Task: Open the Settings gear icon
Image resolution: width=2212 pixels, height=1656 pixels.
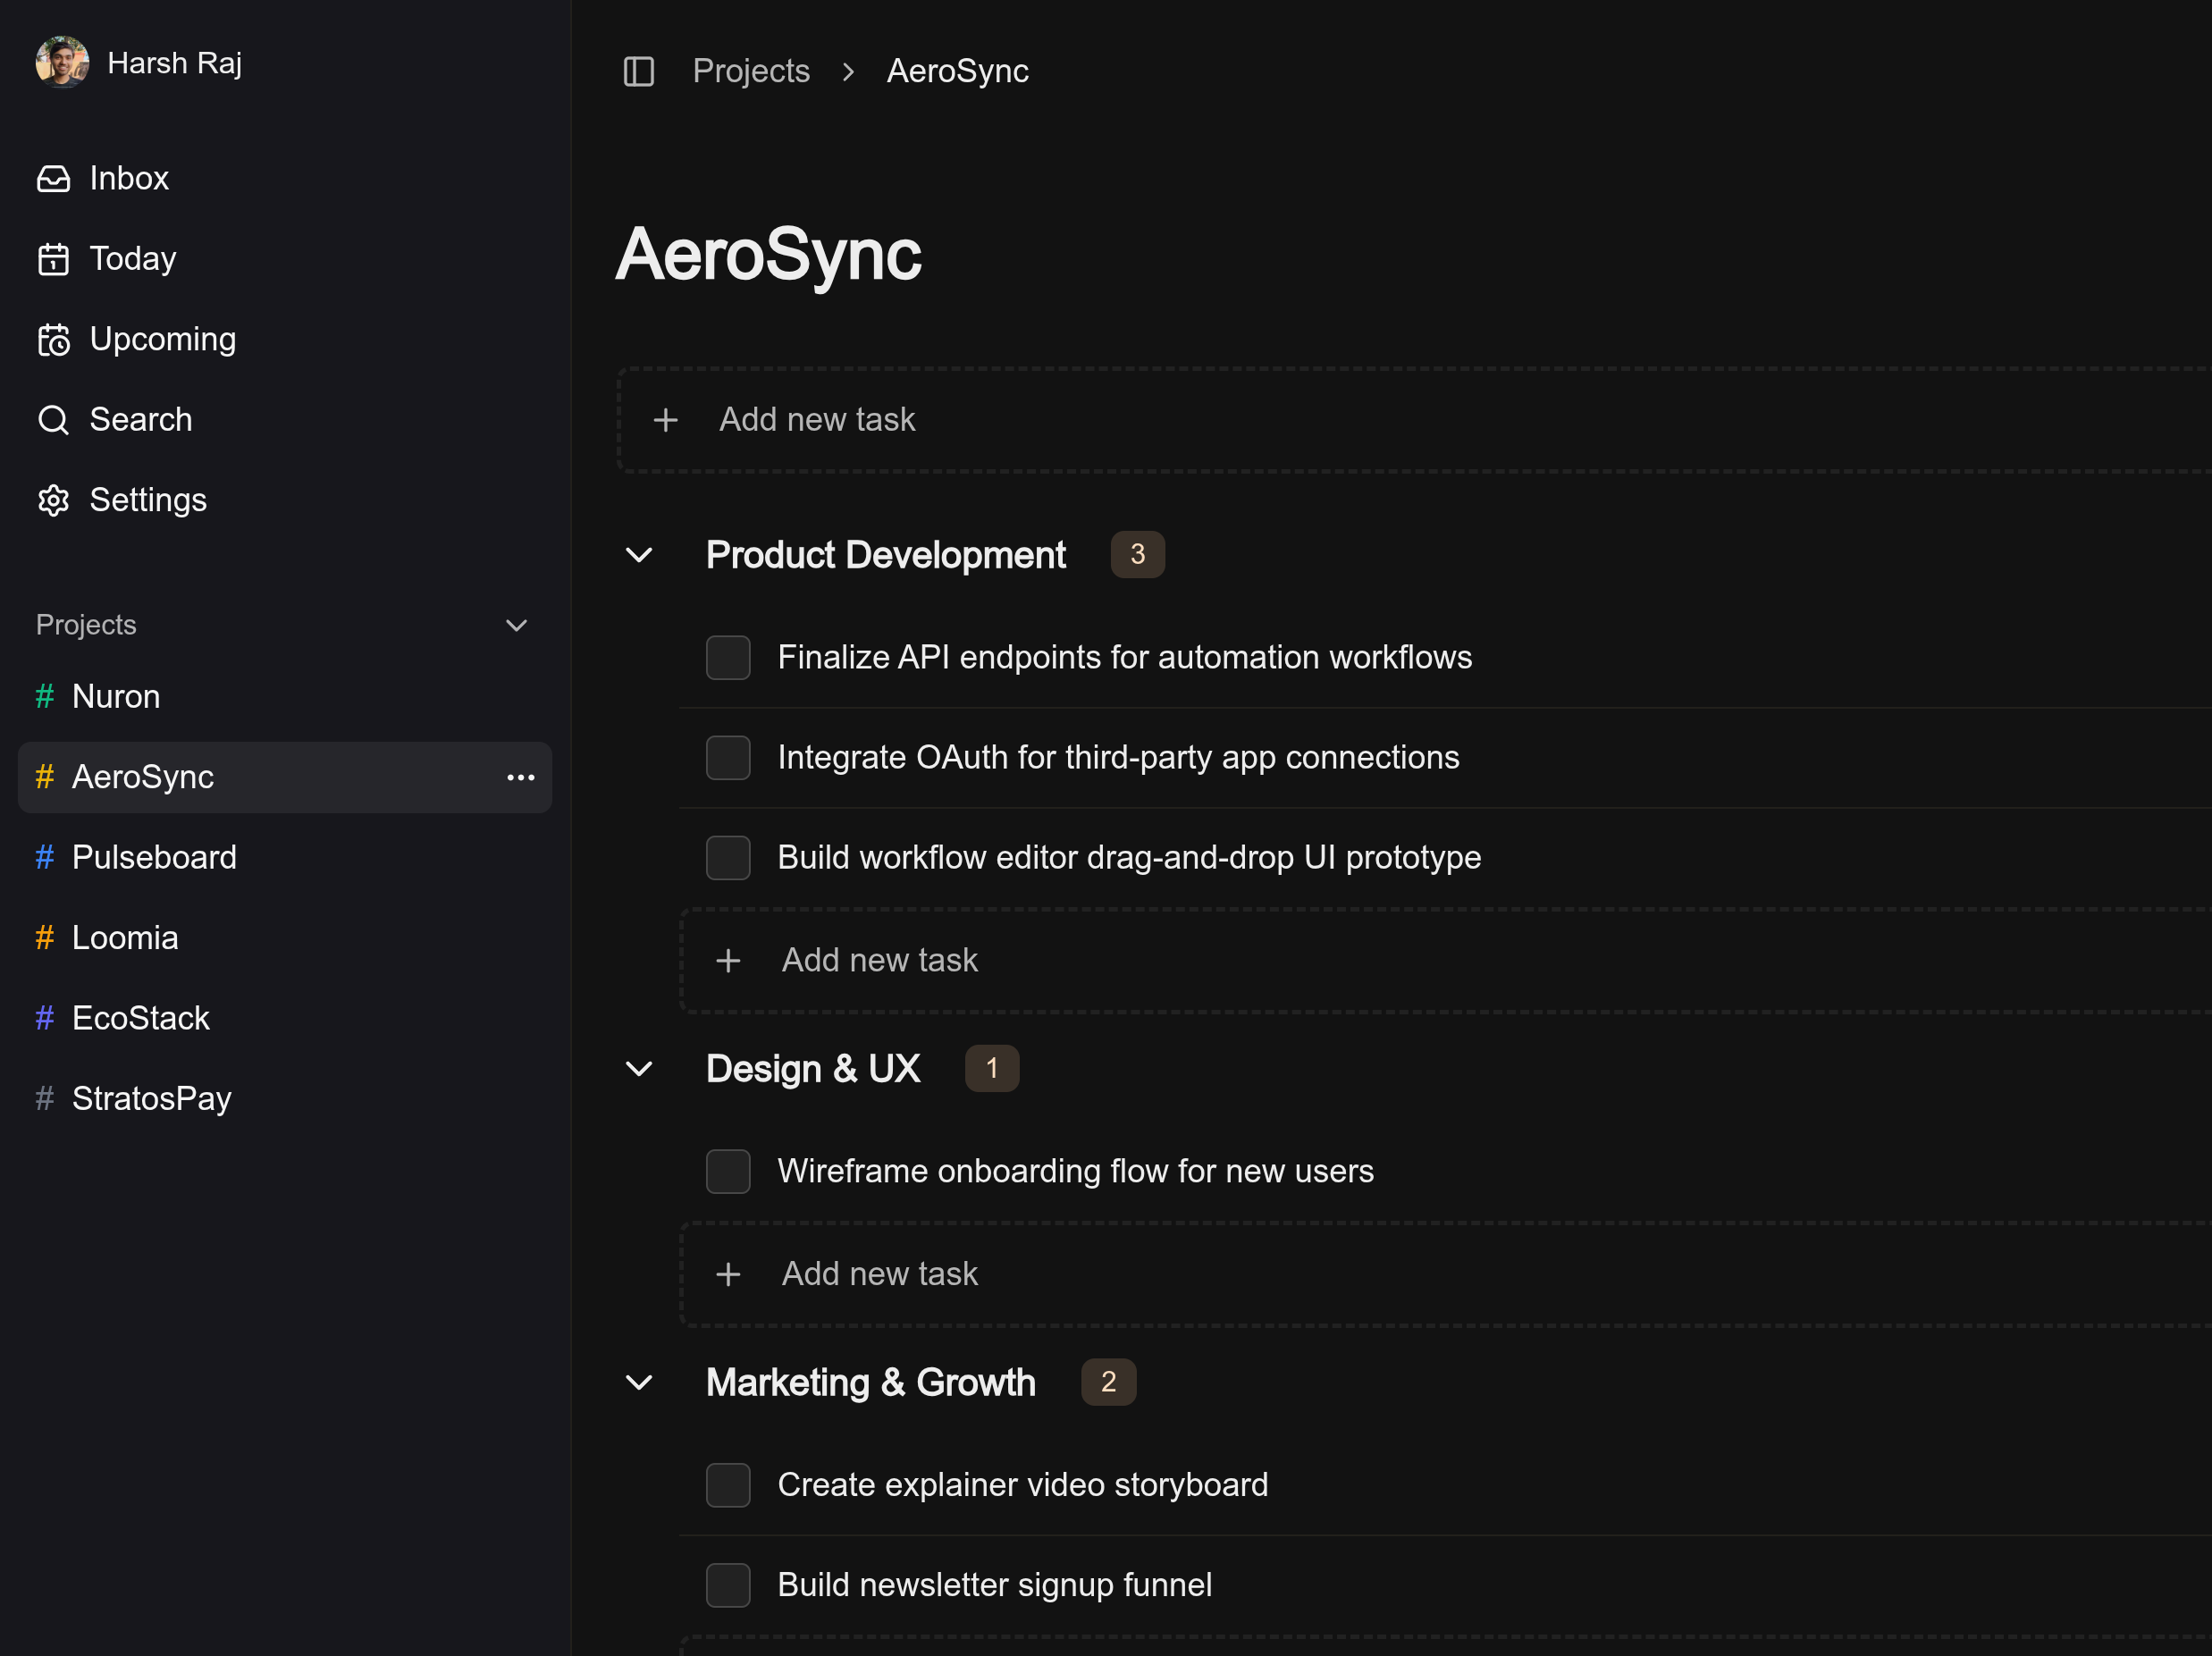Action: 53,500
